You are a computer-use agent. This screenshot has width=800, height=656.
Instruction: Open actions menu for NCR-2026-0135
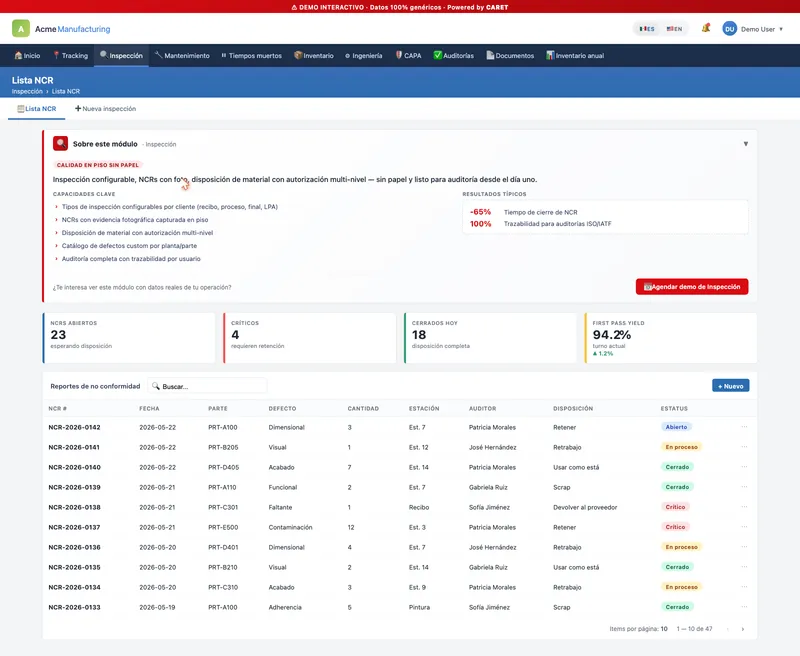(x=744, y=567)
